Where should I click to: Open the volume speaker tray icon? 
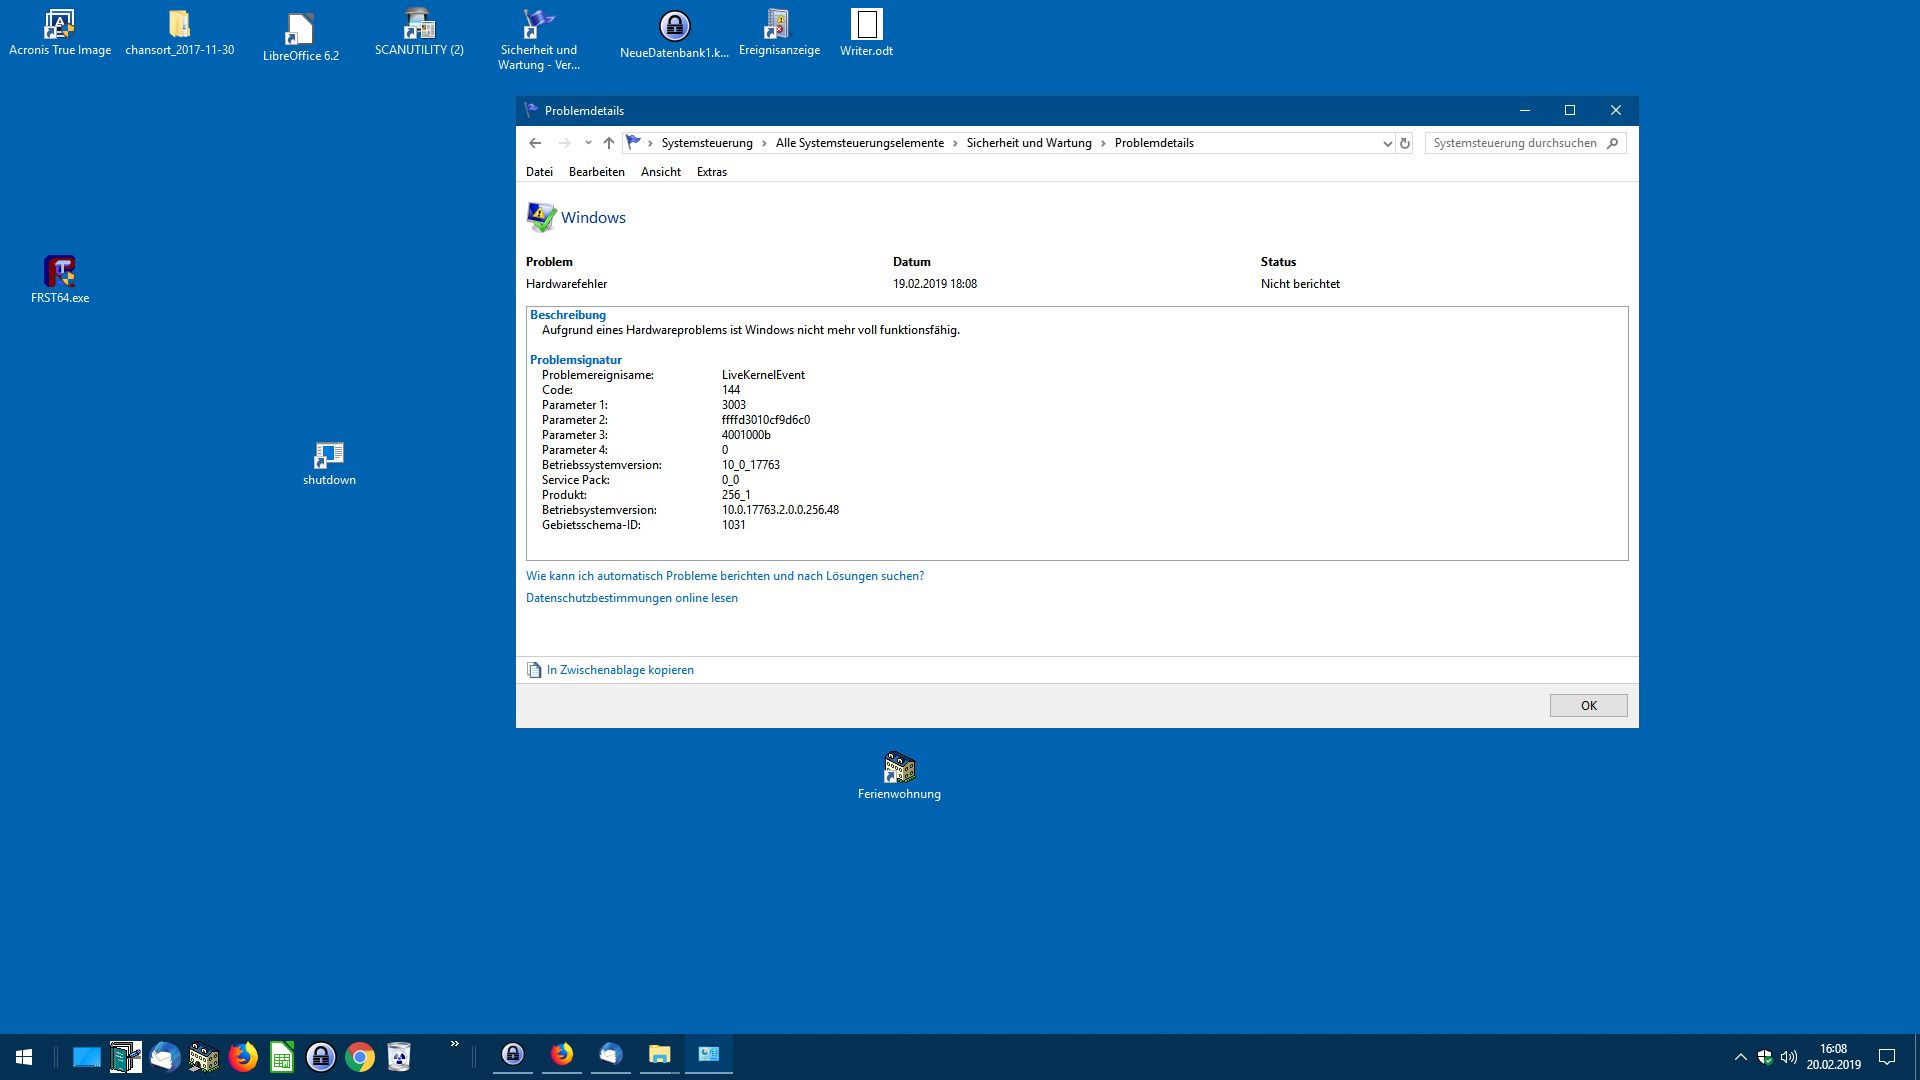click(x=1789, y=1057)
